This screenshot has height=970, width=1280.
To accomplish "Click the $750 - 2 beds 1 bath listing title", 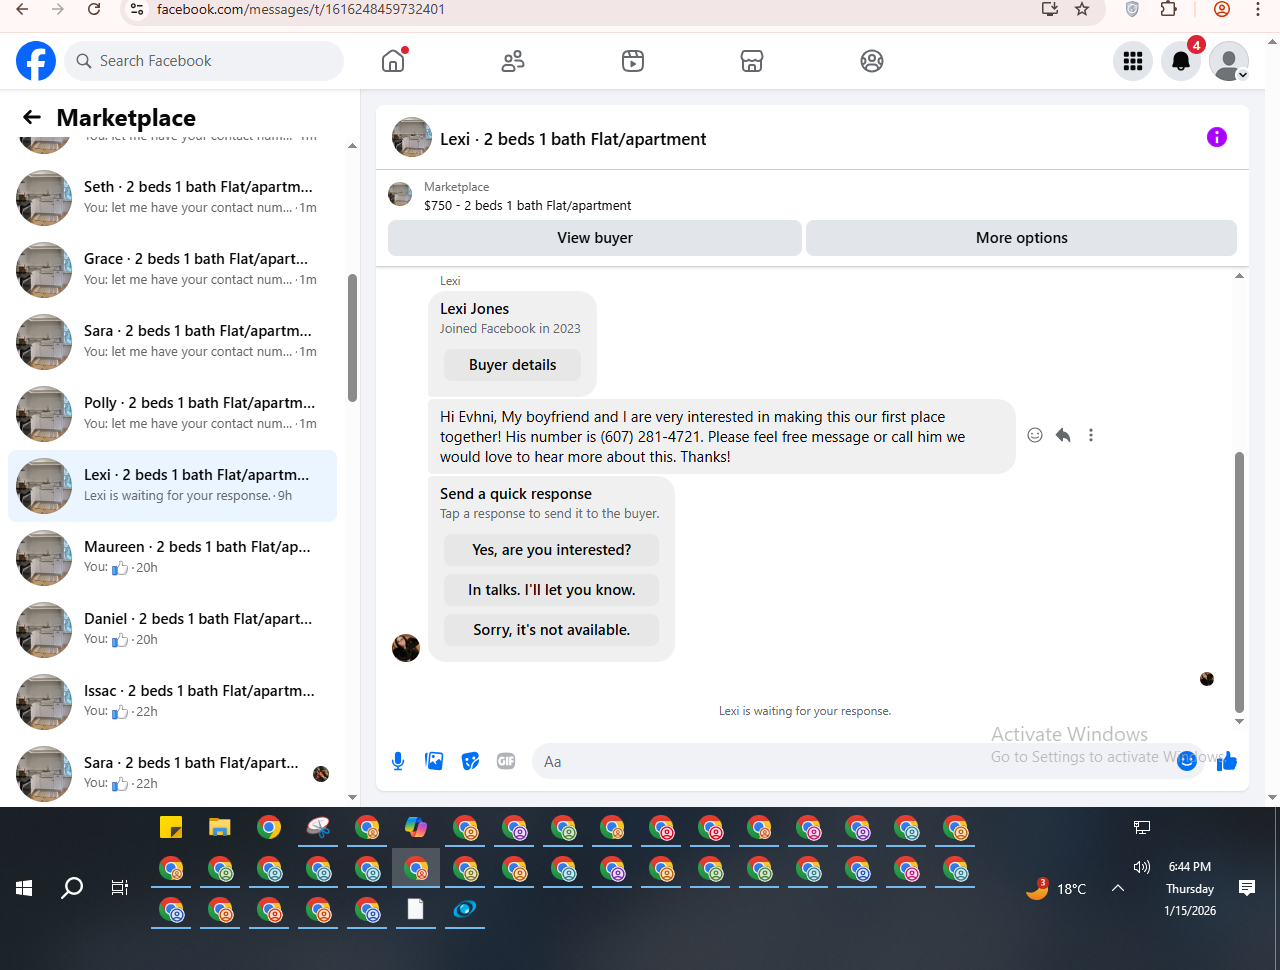I will click(x=528, y=205).
